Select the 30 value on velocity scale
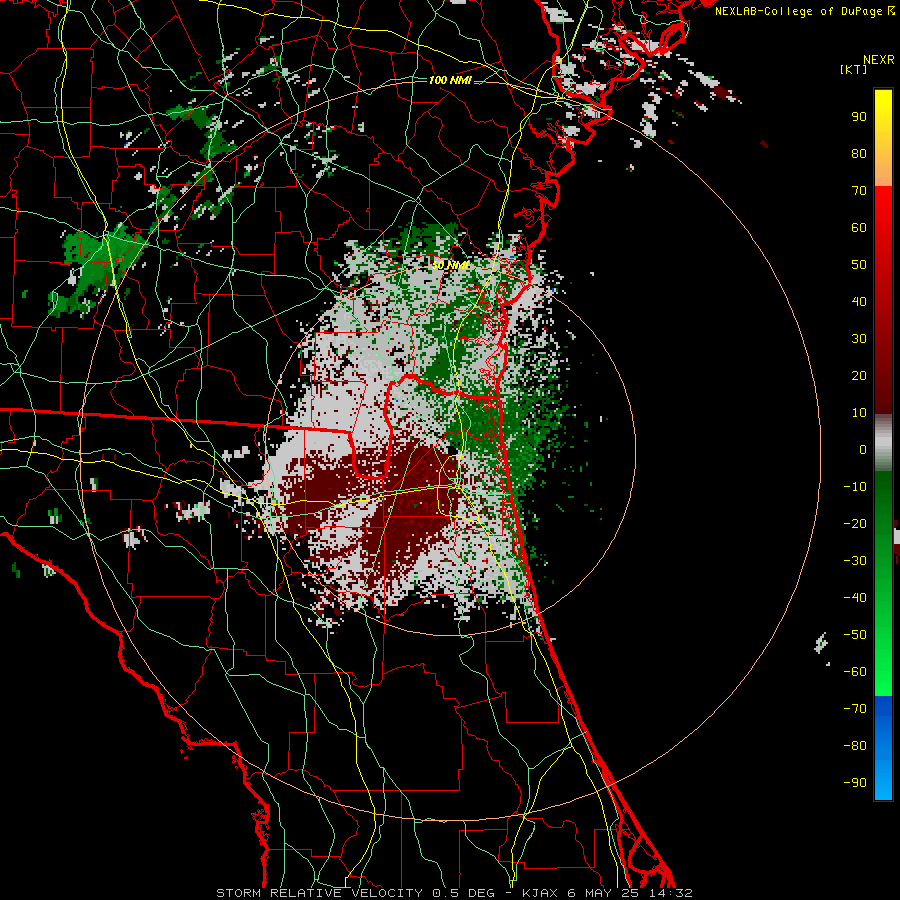This screenshot has width=900, height=900. pyautogui.click(x=859, y=339)
